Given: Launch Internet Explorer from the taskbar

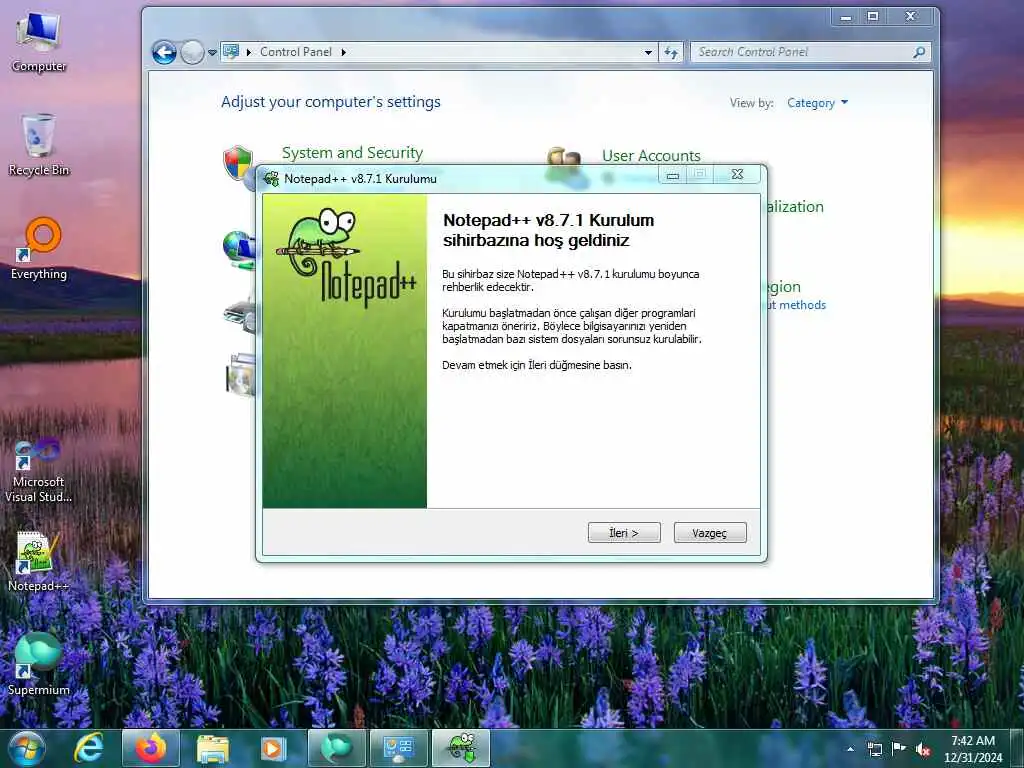Looking at the screenshot, I should pyautogui.click(x=88, y=748).
